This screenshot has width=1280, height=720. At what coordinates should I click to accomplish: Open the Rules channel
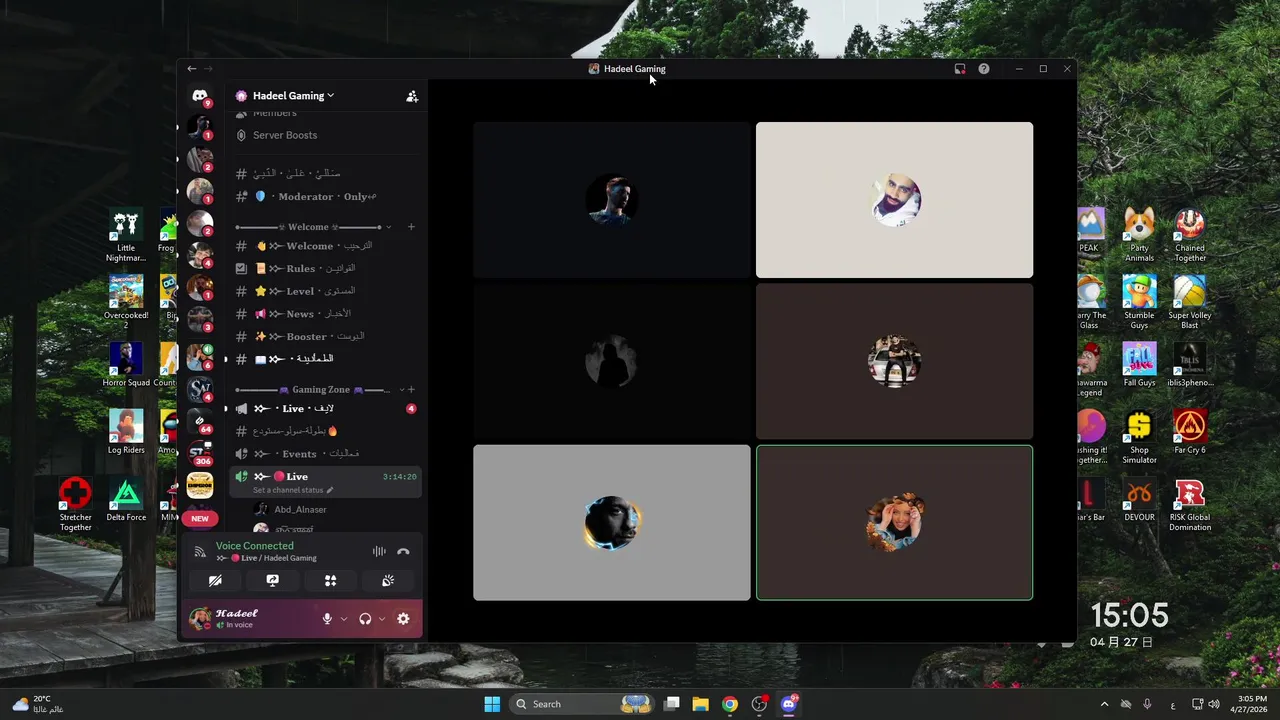point(325,269)
